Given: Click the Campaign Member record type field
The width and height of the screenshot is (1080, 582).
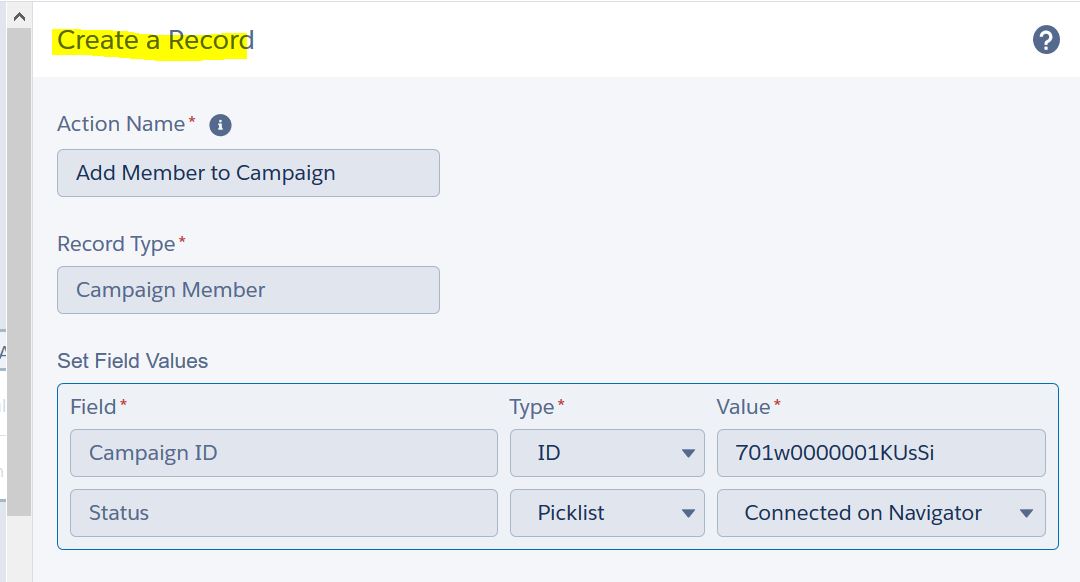Looking at the screenshot, I should click(x=248, y=290).
